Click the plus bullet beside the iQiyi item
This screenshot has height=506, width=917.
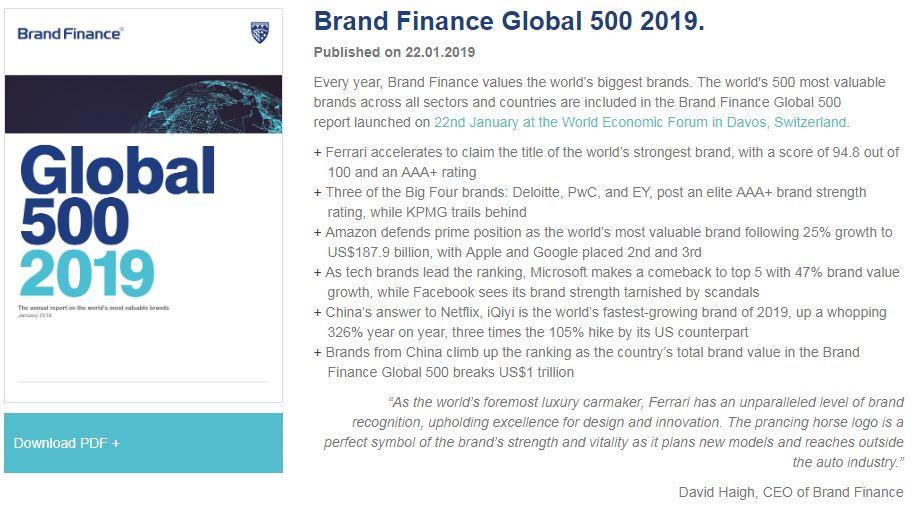pos(318,312)
